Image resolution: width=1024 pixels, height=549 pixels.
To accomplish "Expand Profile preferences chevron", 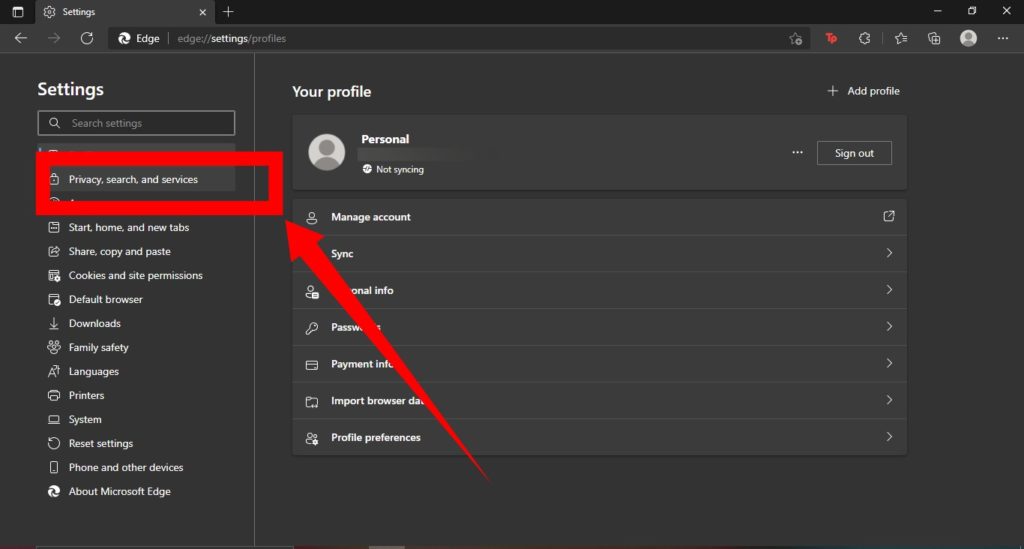I will [x=889, y=436].
